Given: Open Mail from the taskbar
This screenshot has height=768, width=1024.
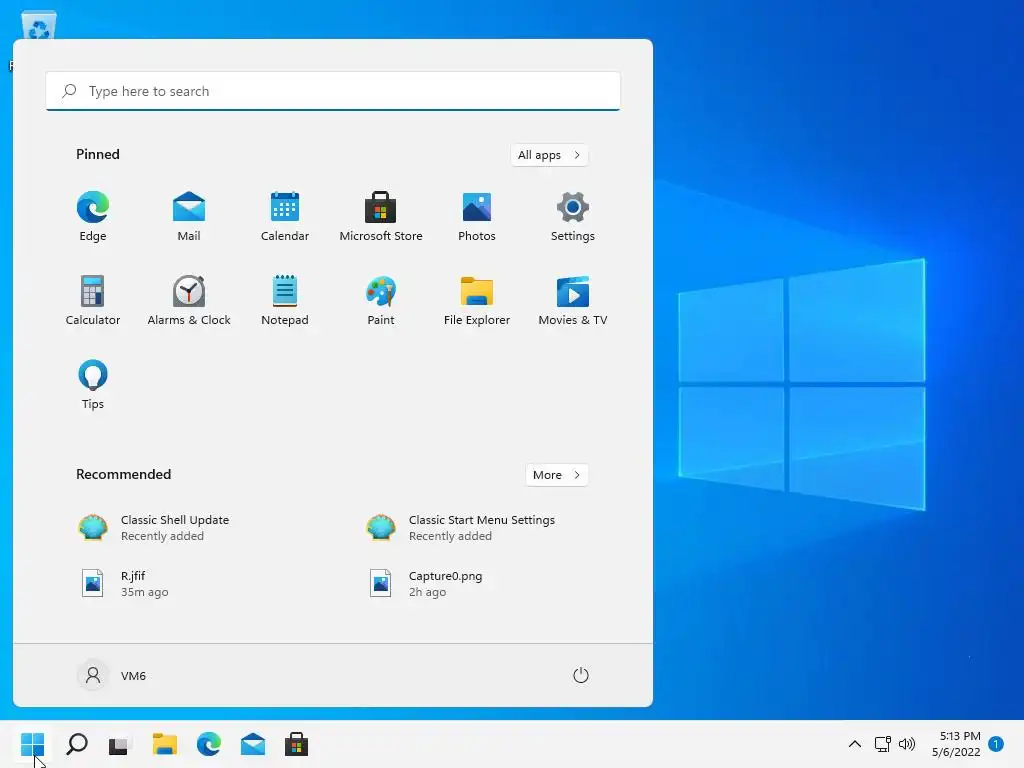Looking at the screenshot, I should point(253,744).
